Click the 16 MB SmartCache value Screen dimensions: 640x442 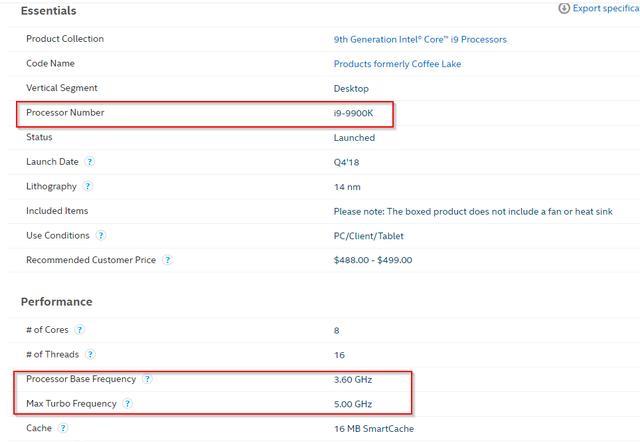pos(373,429)
